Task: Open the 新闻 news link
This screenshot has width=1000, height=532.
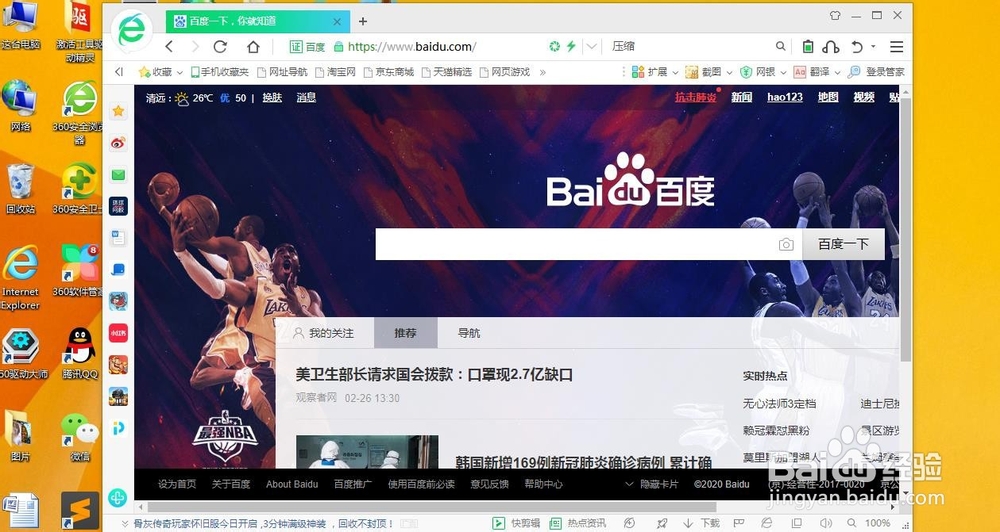Action: point(742,97)
